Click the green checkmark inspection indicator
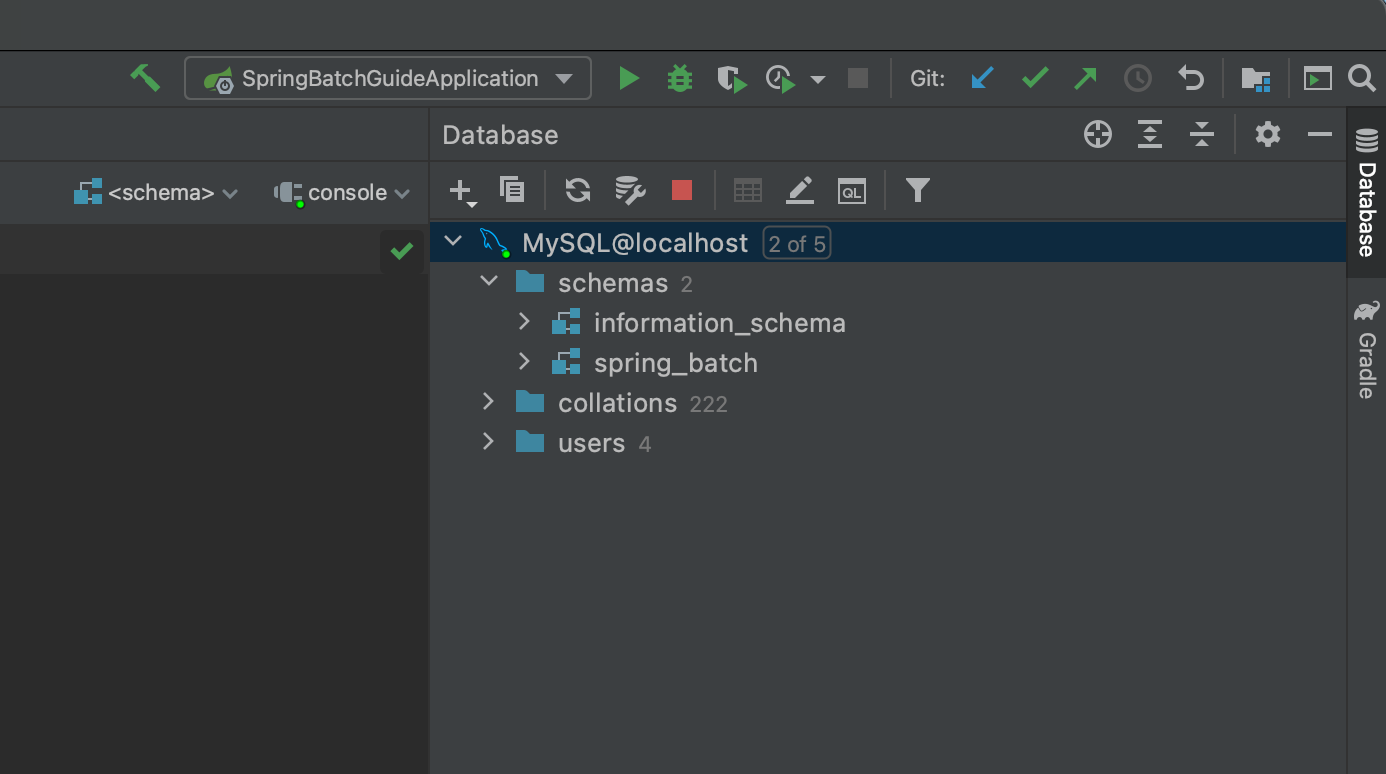1386x774 pixels. pyautogui.click(x=402, y=252)
